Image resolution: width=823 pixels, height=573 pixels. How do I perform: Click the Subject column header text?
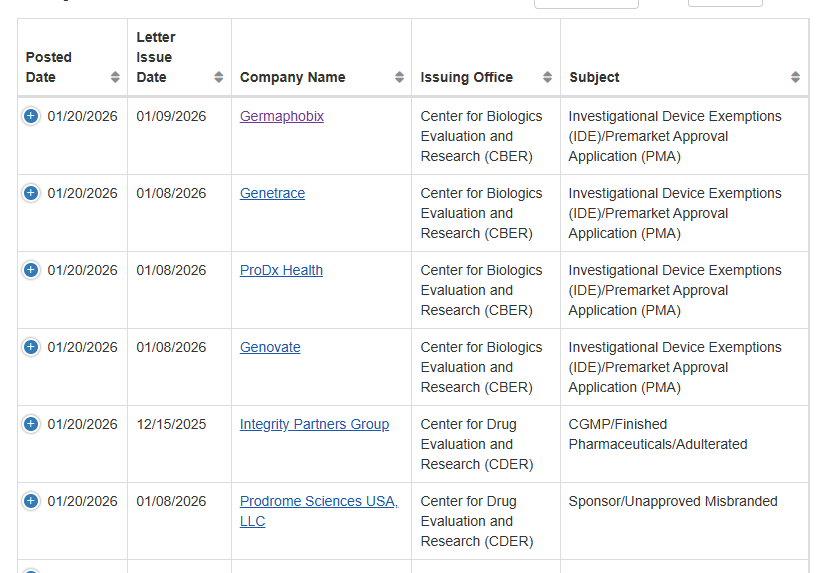[x=594, y=77]
